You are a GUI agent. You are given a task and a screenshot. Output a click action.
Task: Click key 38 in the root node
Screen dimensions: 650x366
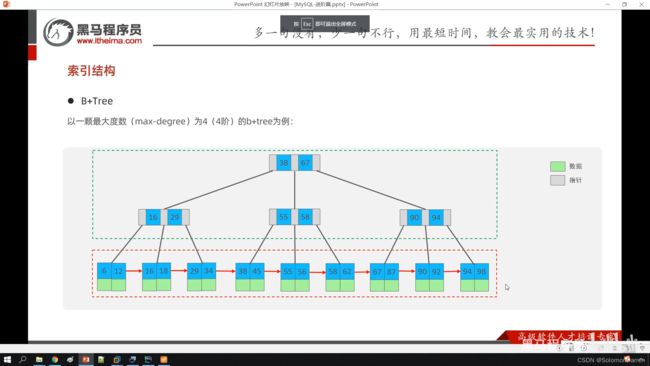284,162
